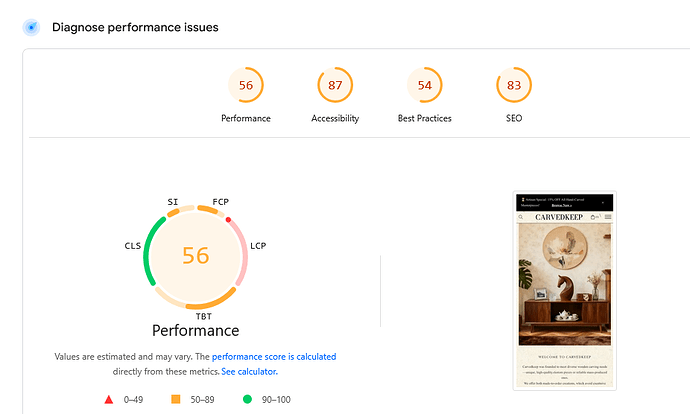Open the "performance score is calculated" link

pyautogui.click(x=274, y=357)
